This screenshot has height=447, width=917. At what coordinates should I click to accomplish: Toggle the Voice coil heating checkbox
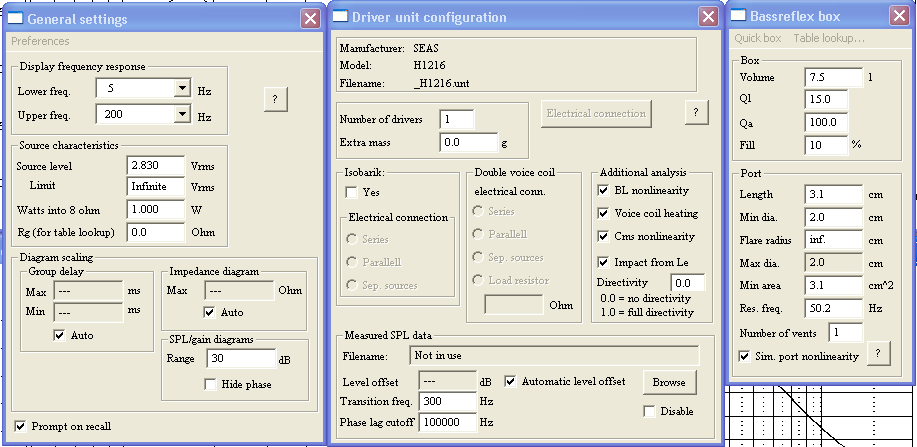point(603,214)
